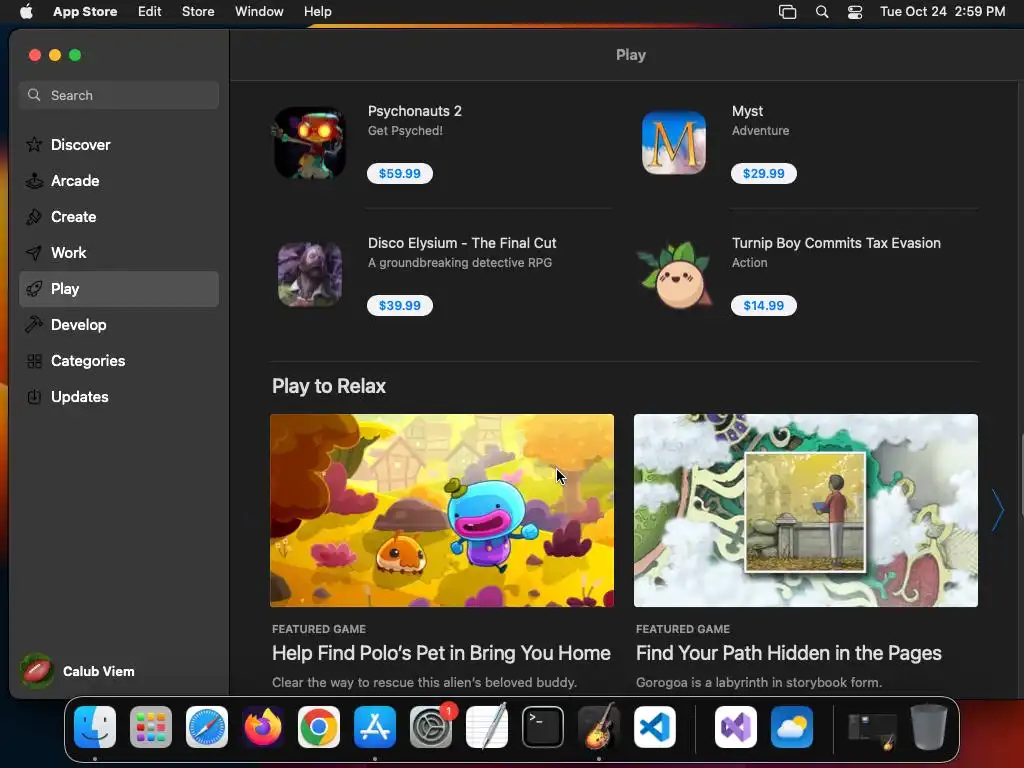
Task: Launch Safari from the Dock
Action: (x=207, y=727)
